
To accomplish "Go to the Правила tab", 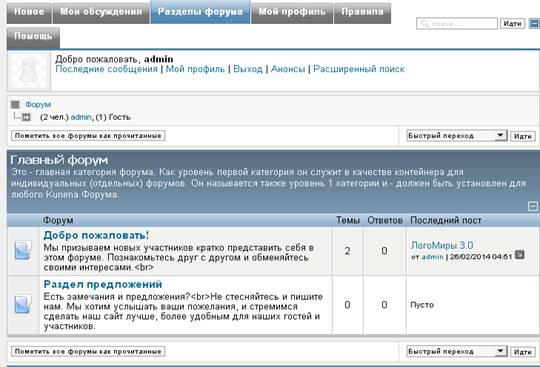I will click(362, 13).
